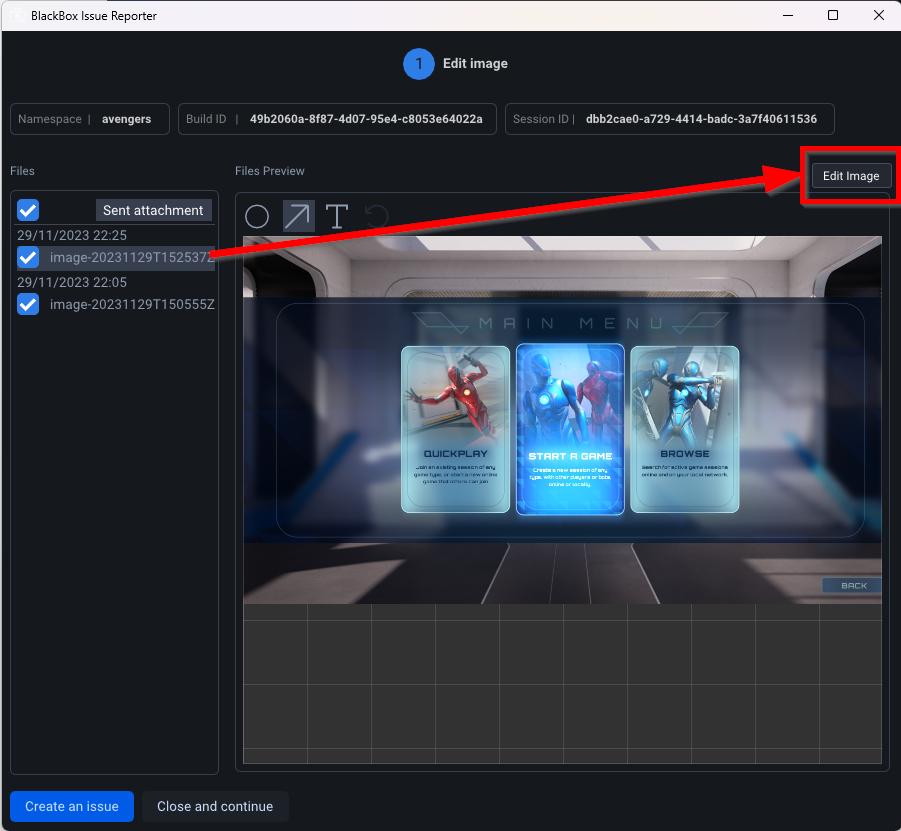Click the undo annotation icon
Screen dimensions: 901x831
point(377,217)
